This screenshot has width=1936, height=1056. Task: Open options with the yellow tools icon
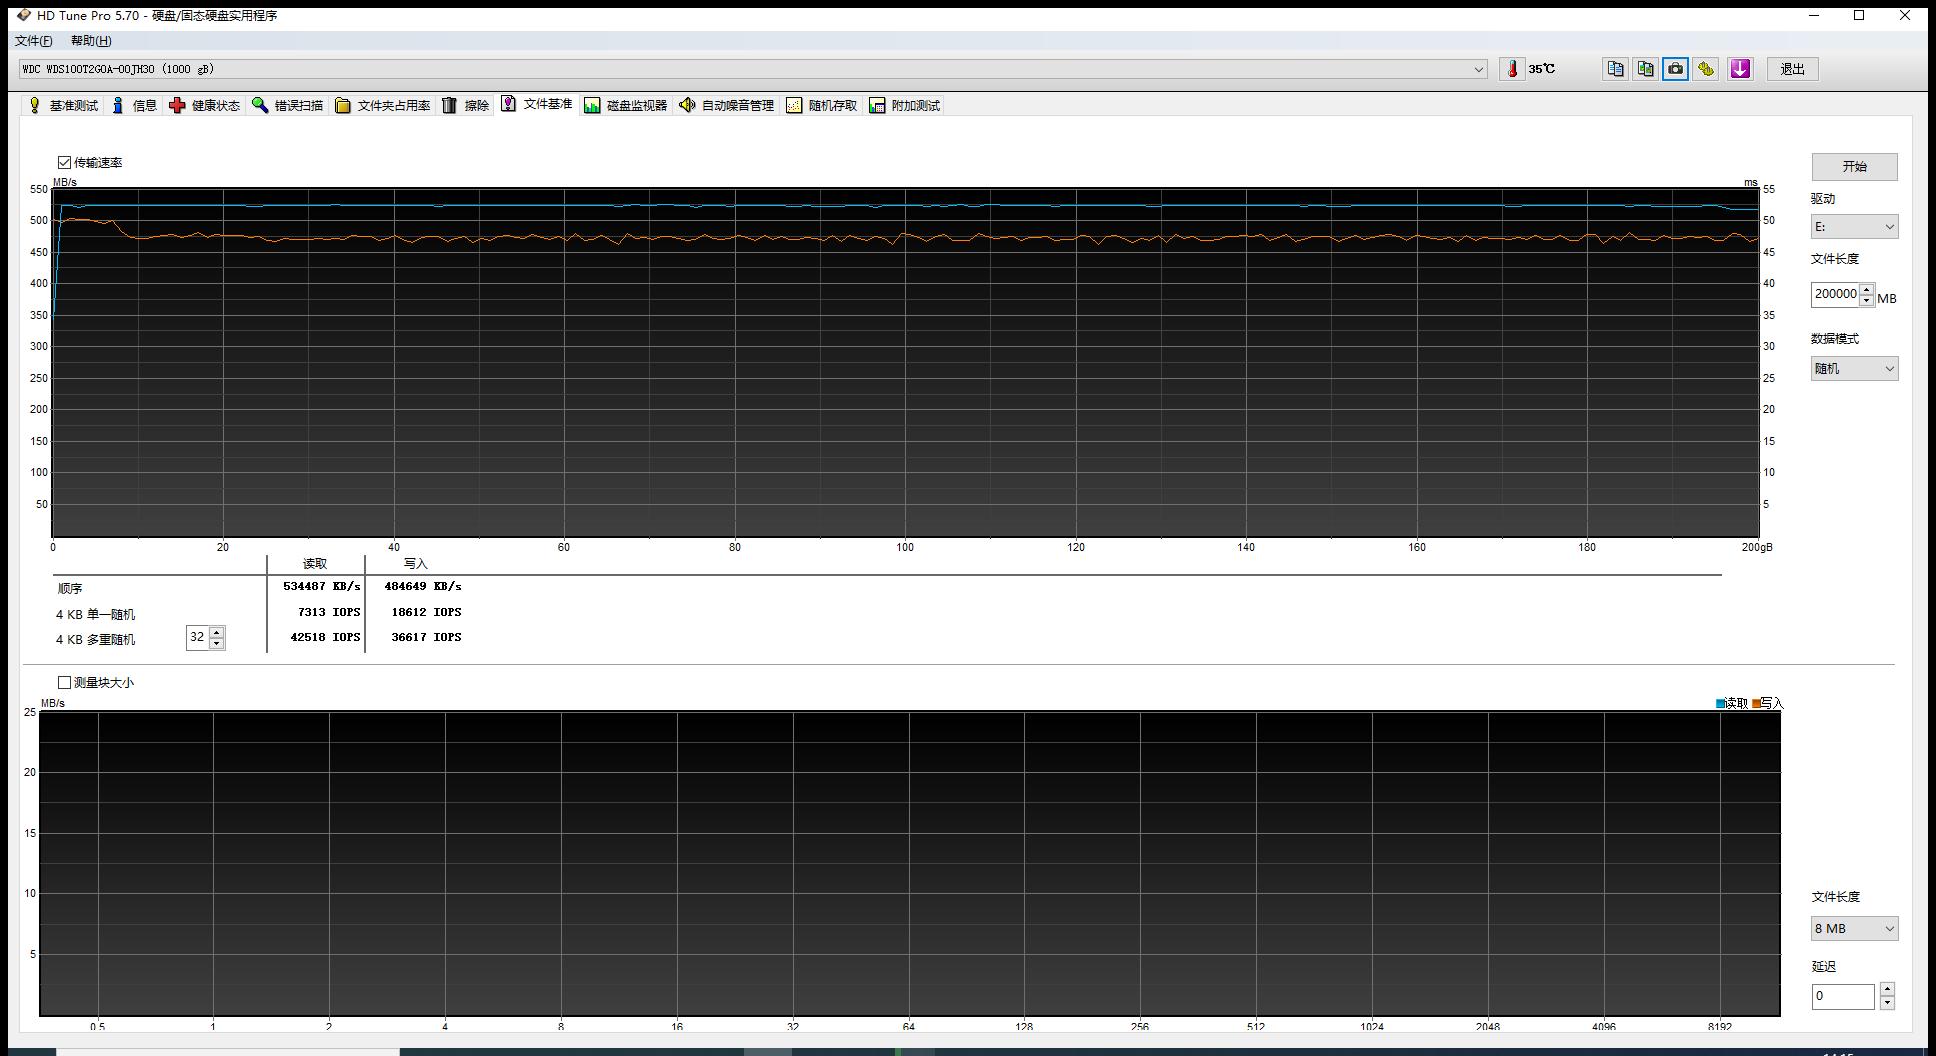[1706, 69]
